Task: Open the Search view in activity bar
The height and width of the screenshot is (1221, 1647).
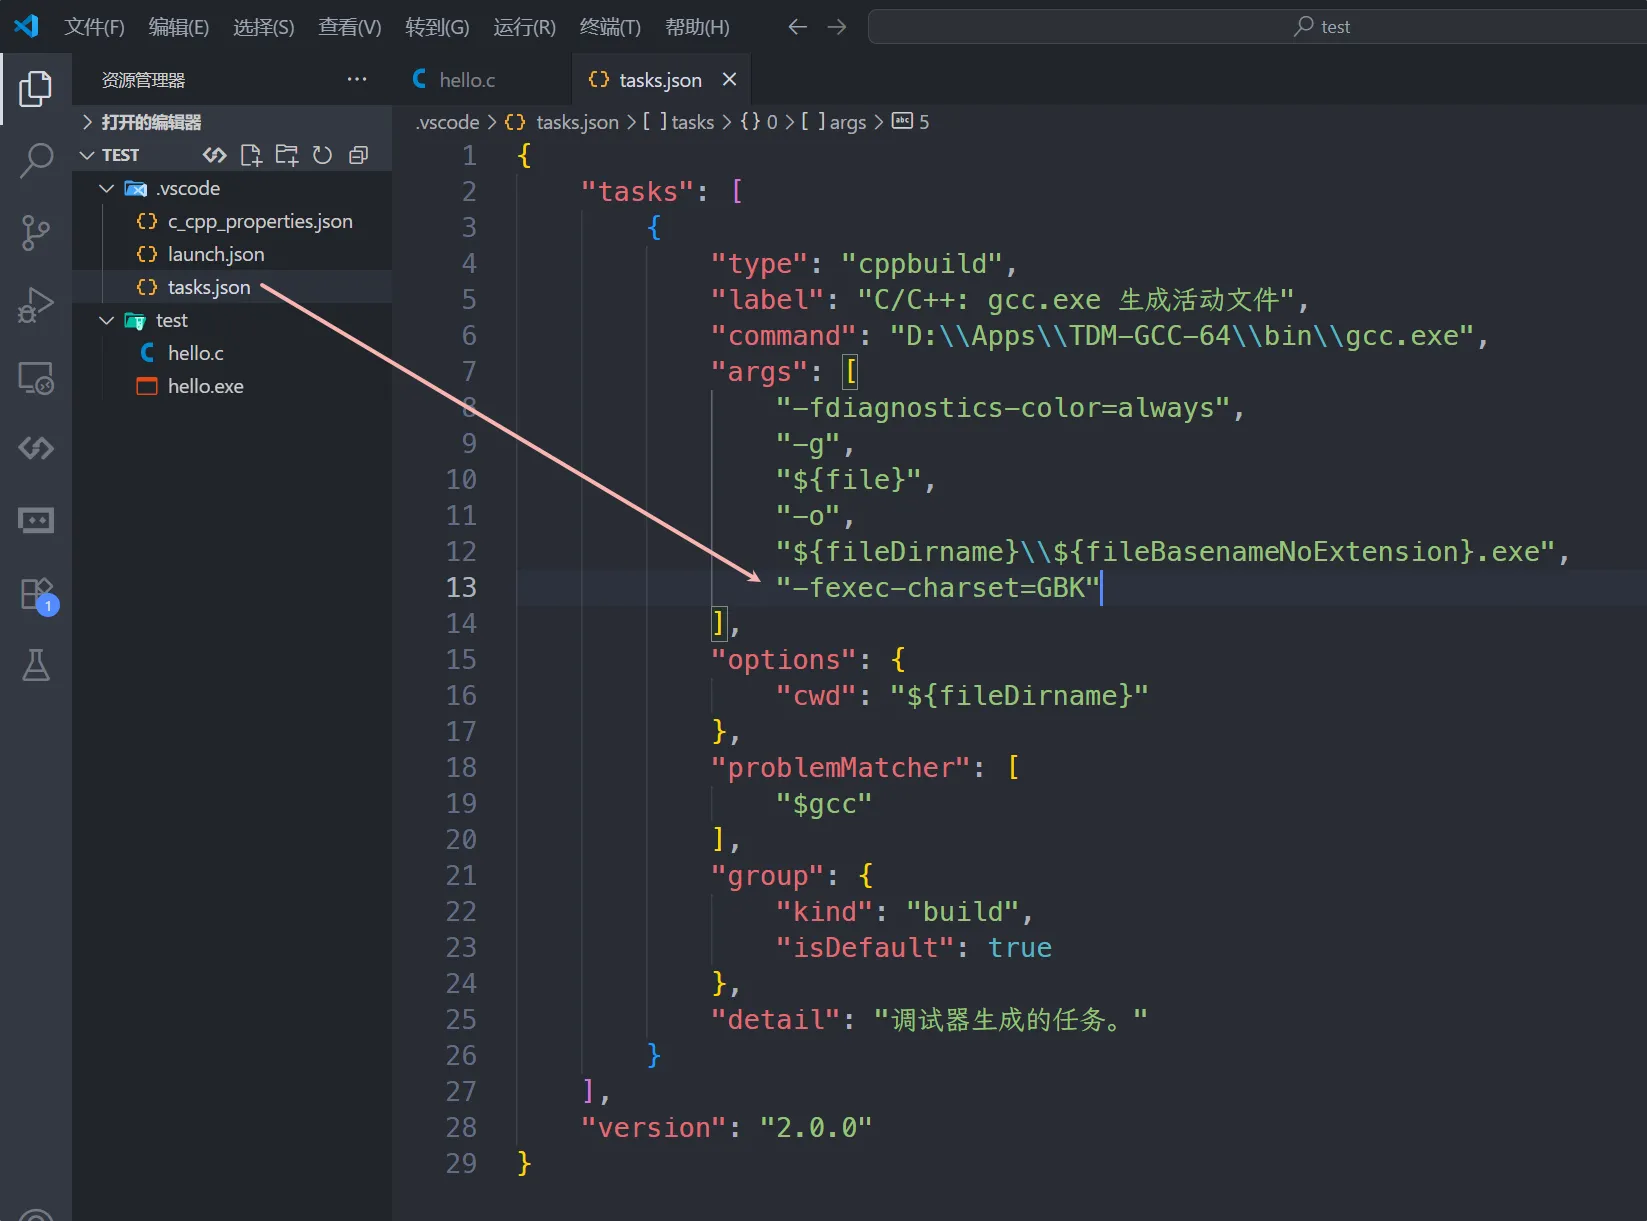Action: [x=36, y=160]
